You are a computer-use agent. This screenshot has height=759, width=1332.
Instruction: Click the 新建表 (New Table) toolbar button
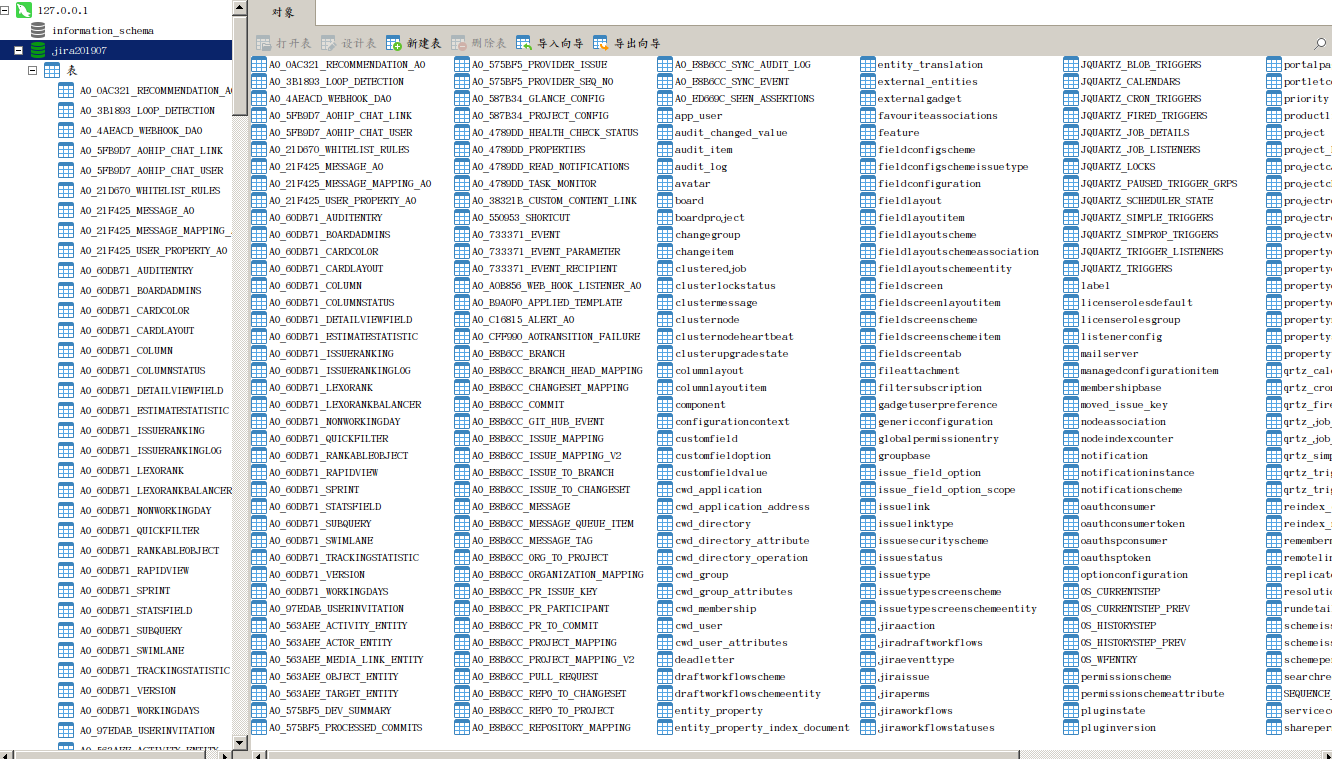tap(413, 43)
